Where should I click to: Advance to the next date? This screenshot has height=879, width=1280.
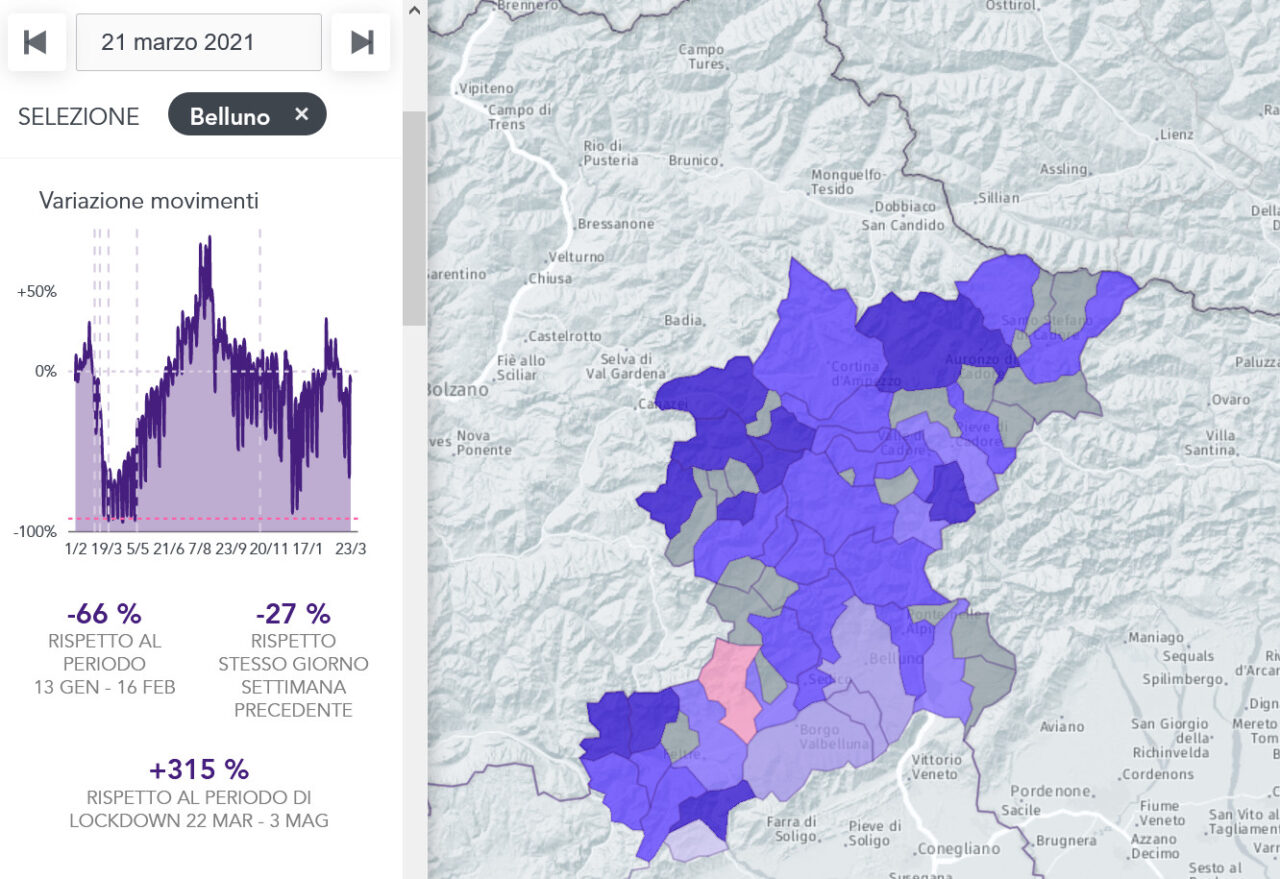pos(361,42)
